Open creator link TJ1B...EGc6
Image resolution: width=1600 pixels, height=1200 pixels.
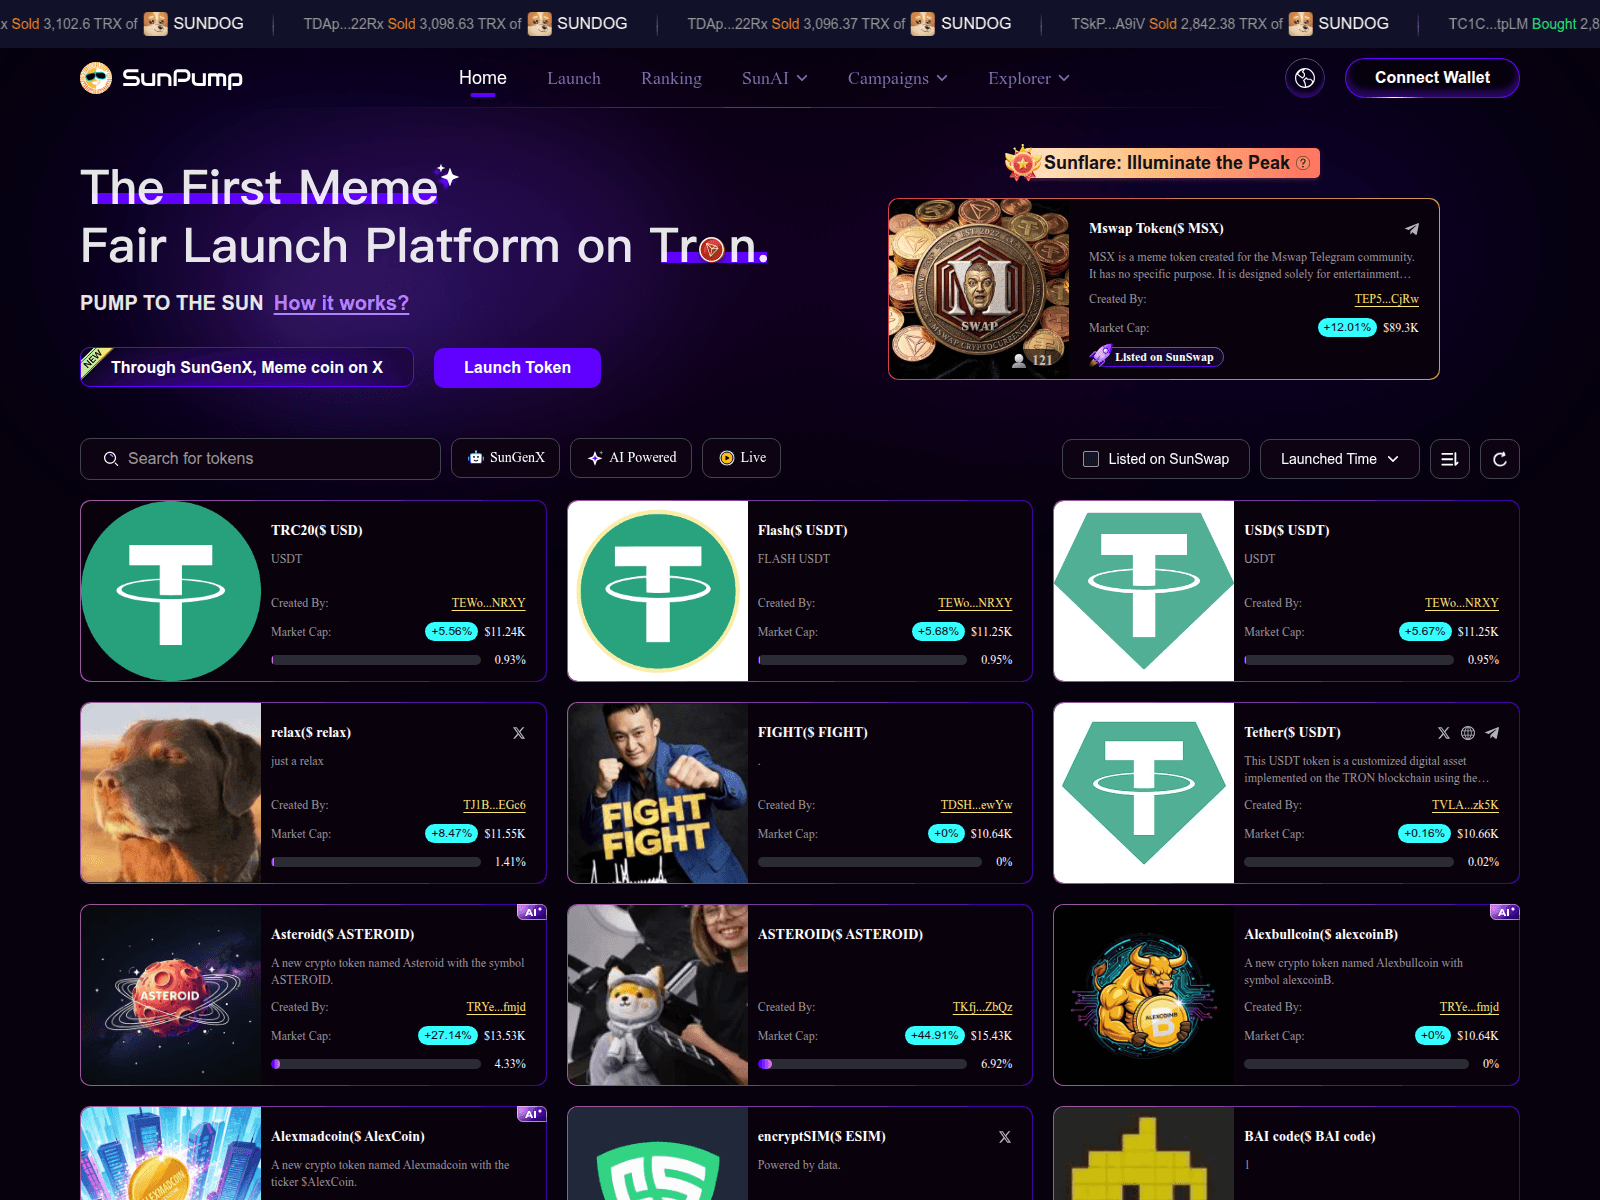(494, 805)
